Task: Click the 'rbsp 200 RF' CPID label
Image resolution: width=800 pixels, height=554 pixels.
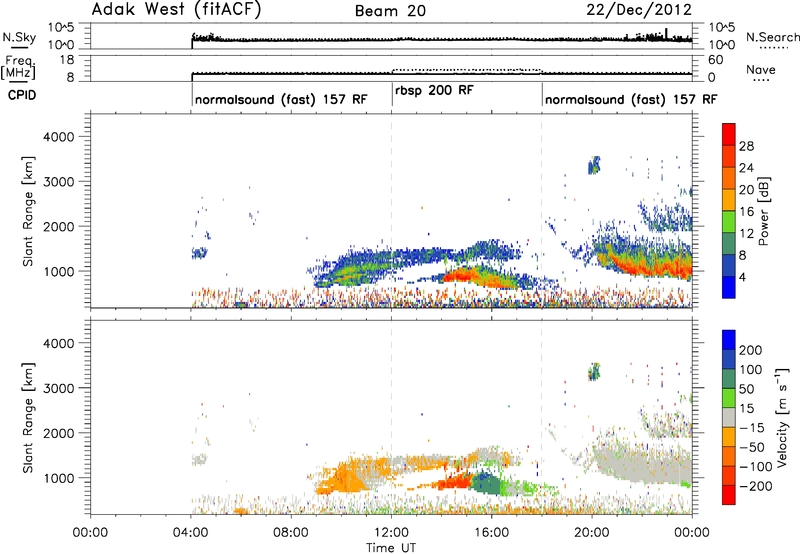Action: click(434, 90)
